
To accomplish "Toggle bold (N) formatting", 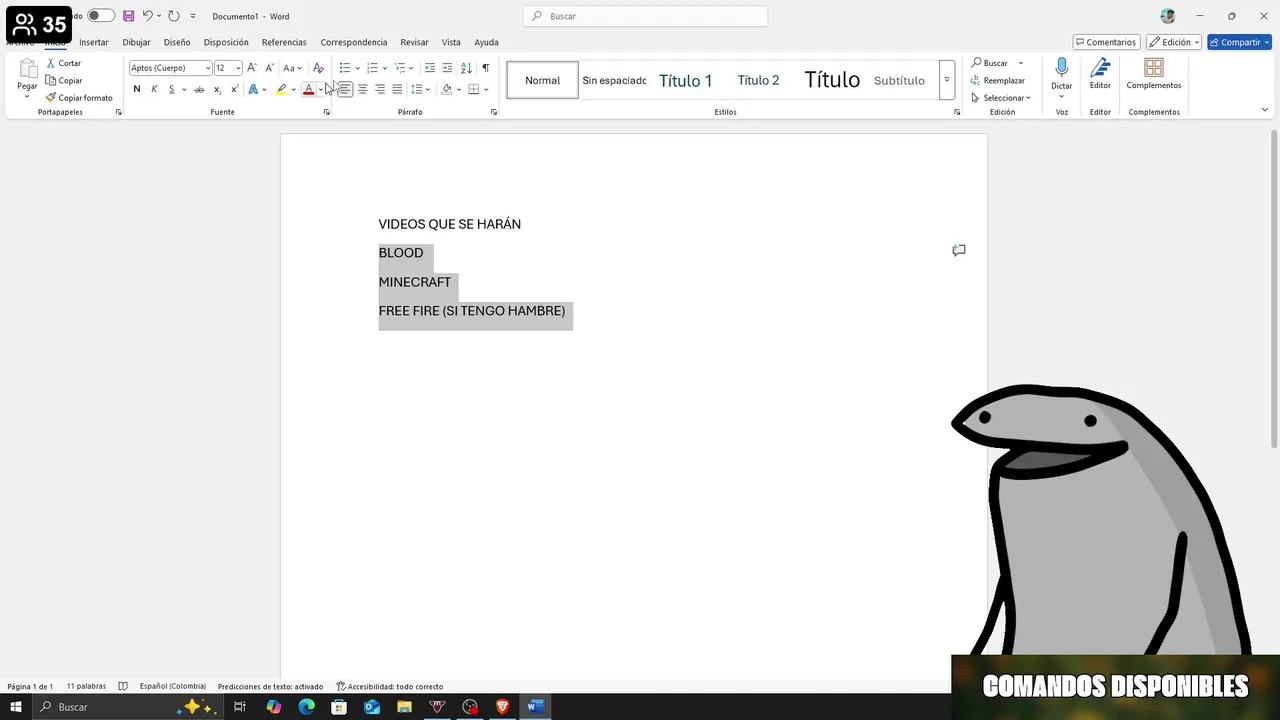I will click(x=137, y=89).
